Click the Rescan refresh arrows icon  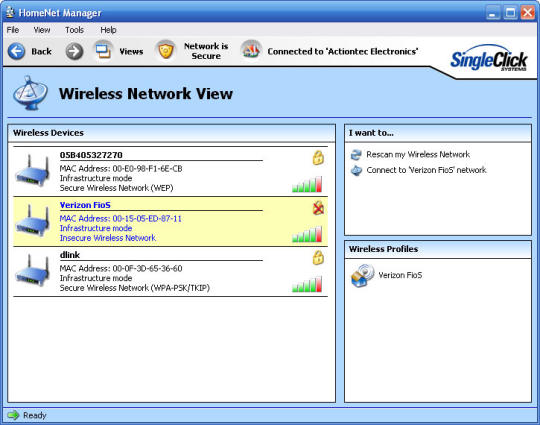[x=356, y=155]
